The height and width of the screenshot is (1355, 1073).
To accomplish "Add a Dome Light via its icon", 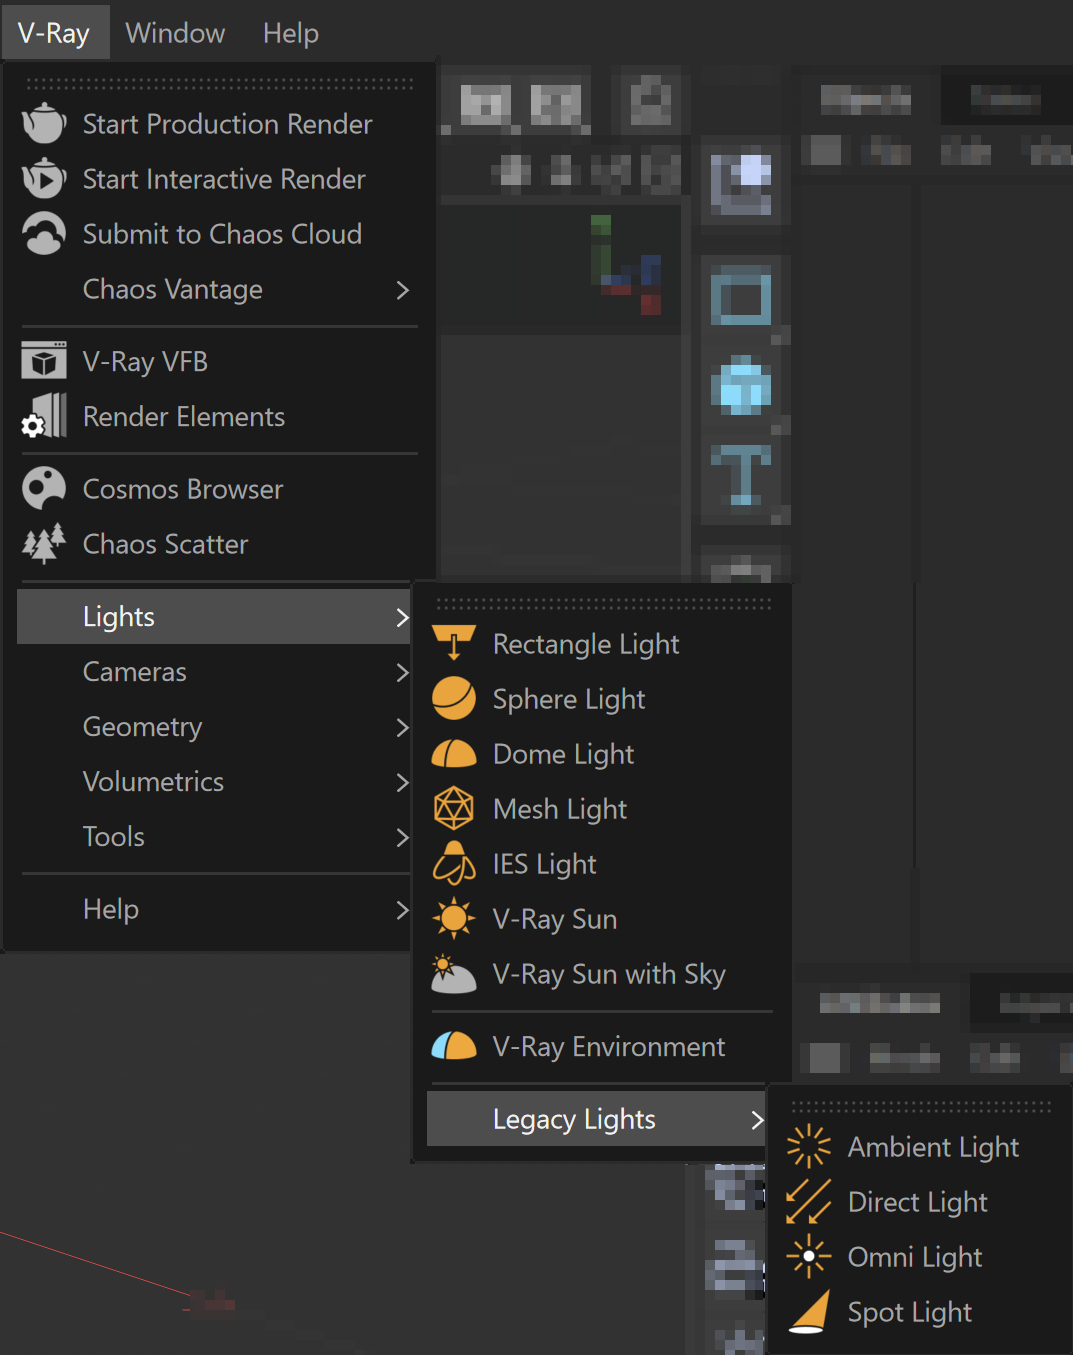I will pos(454,754).
